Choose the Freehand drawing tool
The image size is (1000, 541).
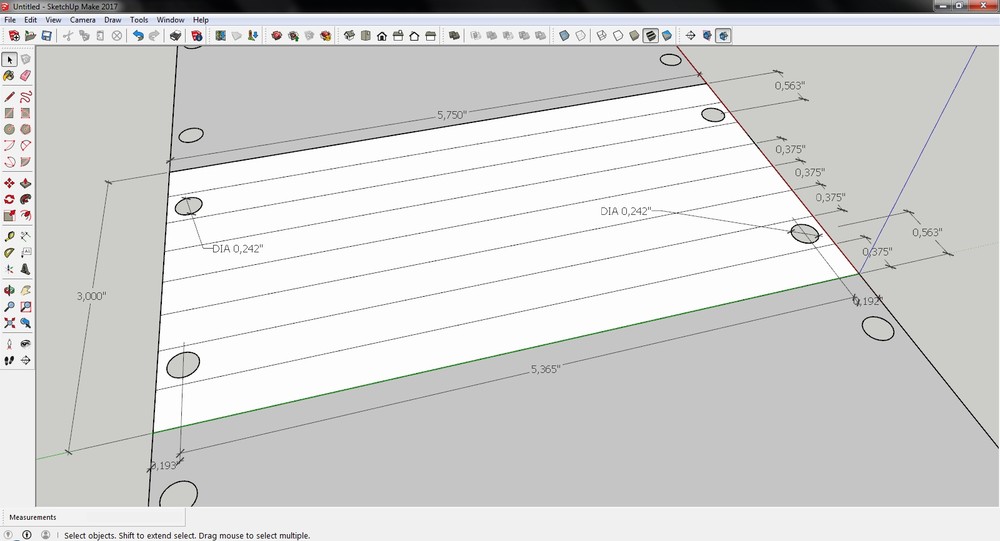[26, 97]
